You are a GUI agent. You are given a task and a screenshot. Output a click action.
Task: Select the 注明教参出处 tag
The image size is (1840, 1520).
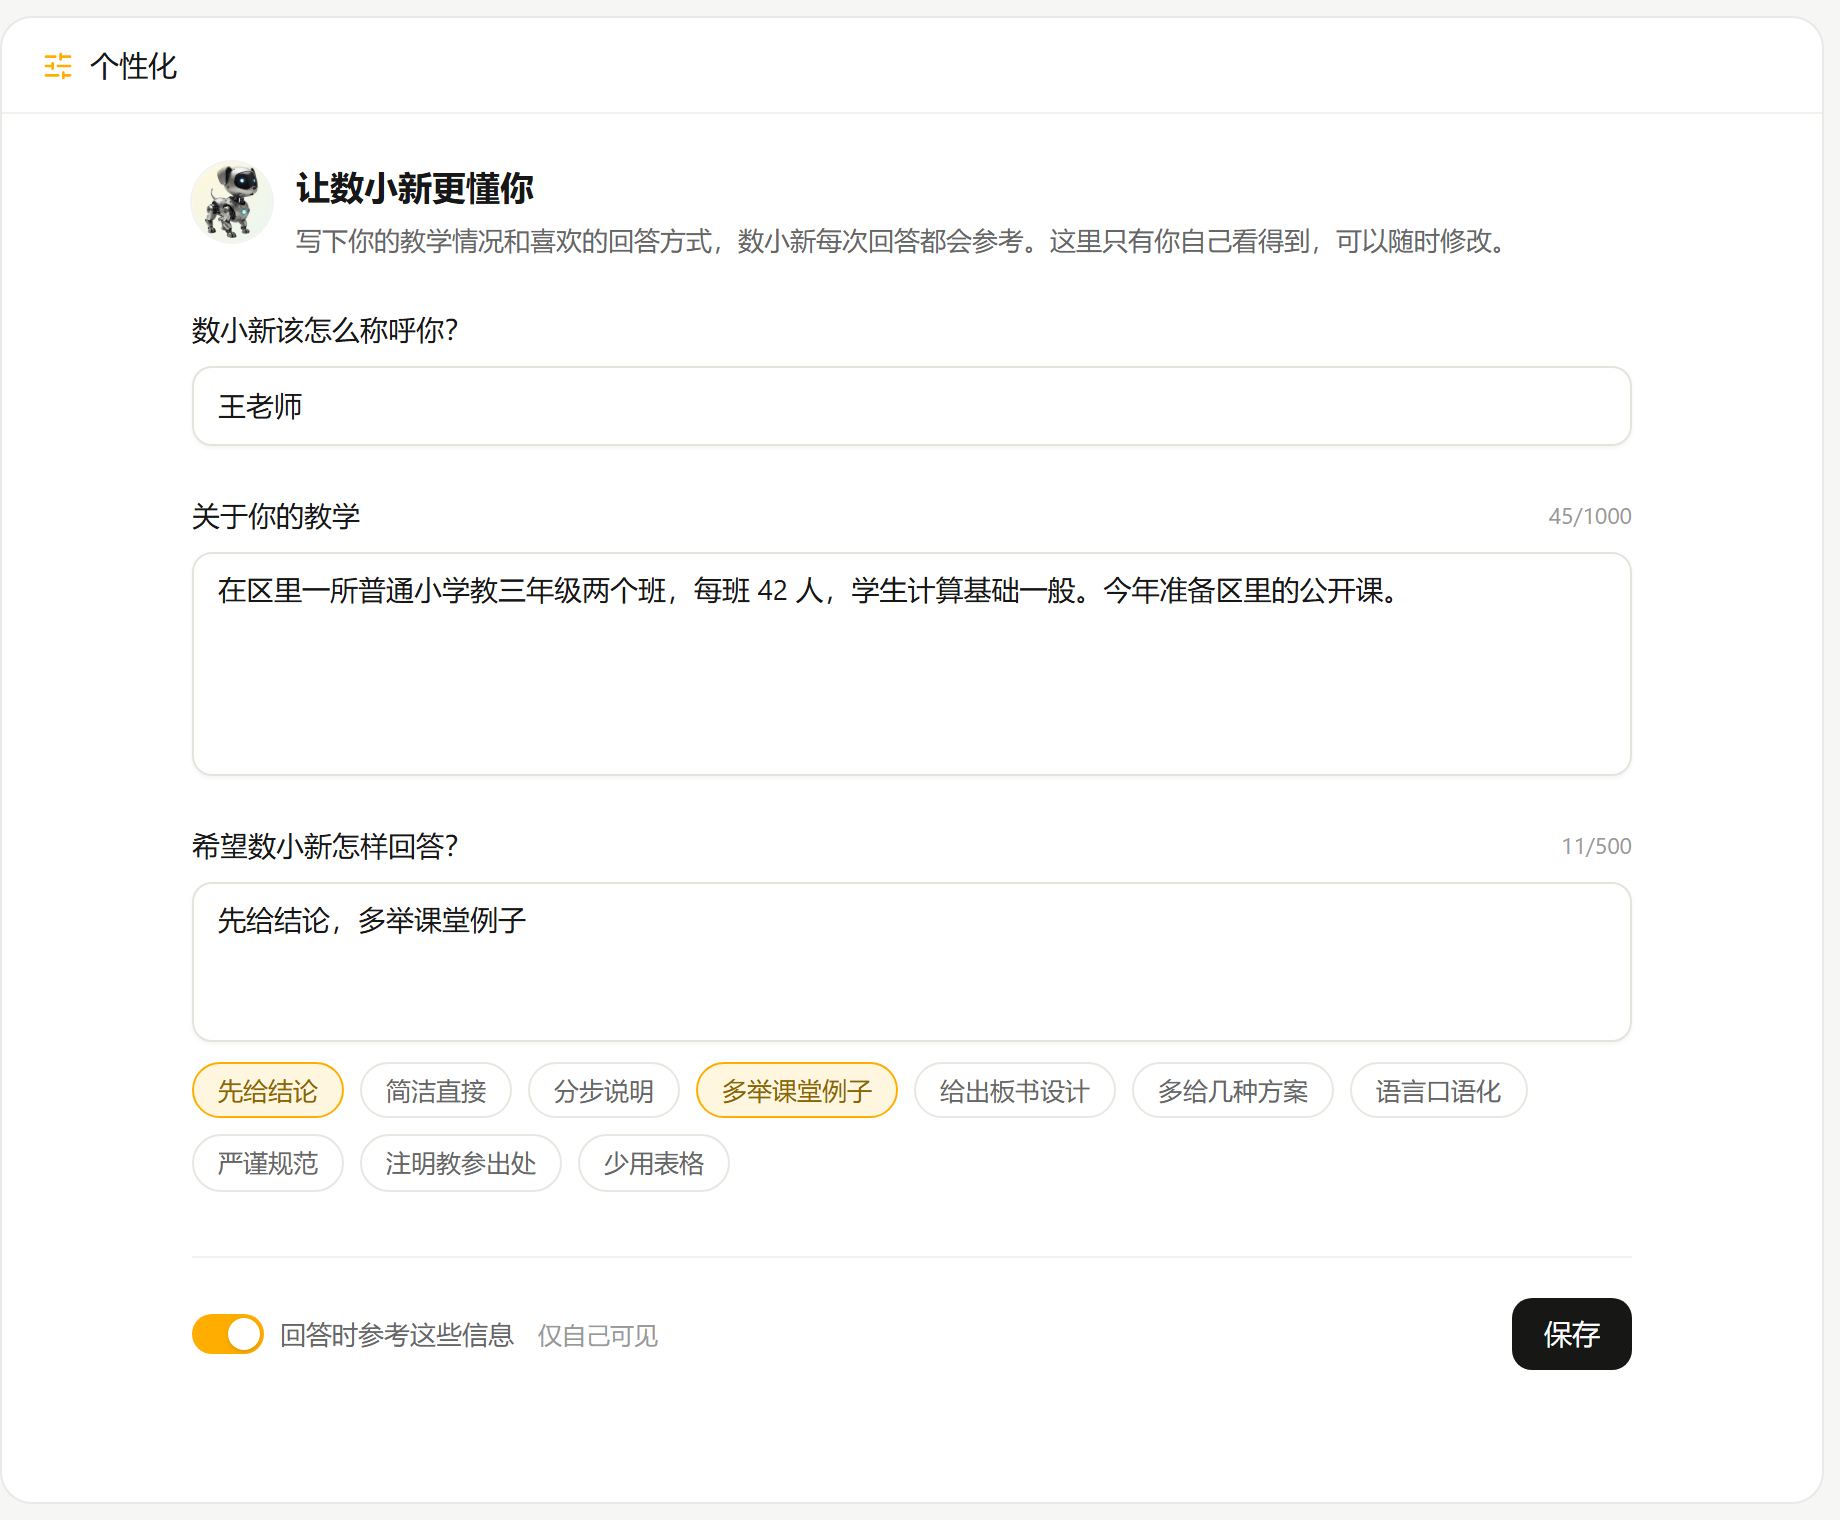461,1162
